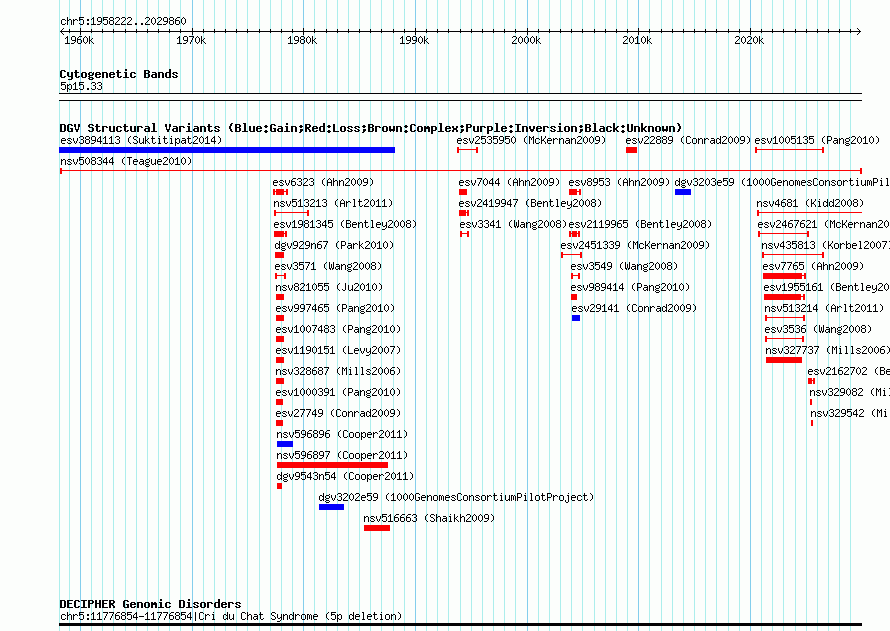This screenshot has width=890, height=631.
Task: Click the esv2535950 (McKernan2009) label
Action: click(x=531, y=140)
